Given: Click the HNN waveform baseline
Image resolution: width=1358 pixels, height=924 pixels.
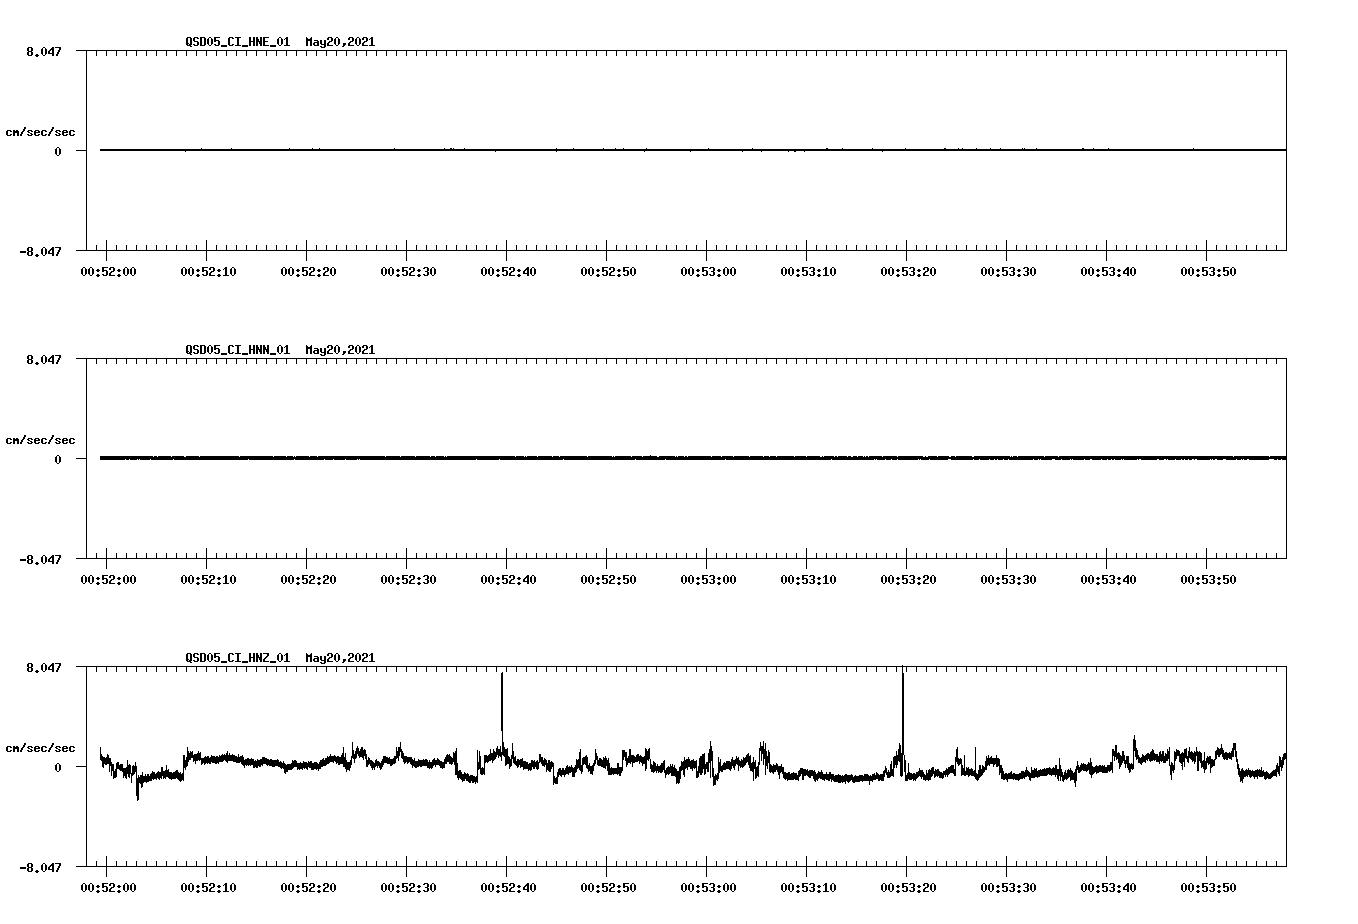Looking at the screenshot, I should [x=600, y=458].
